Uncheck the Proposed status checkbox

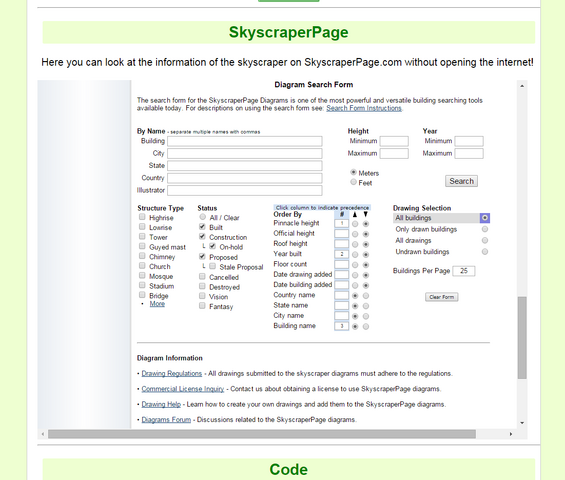click(202, 257)
